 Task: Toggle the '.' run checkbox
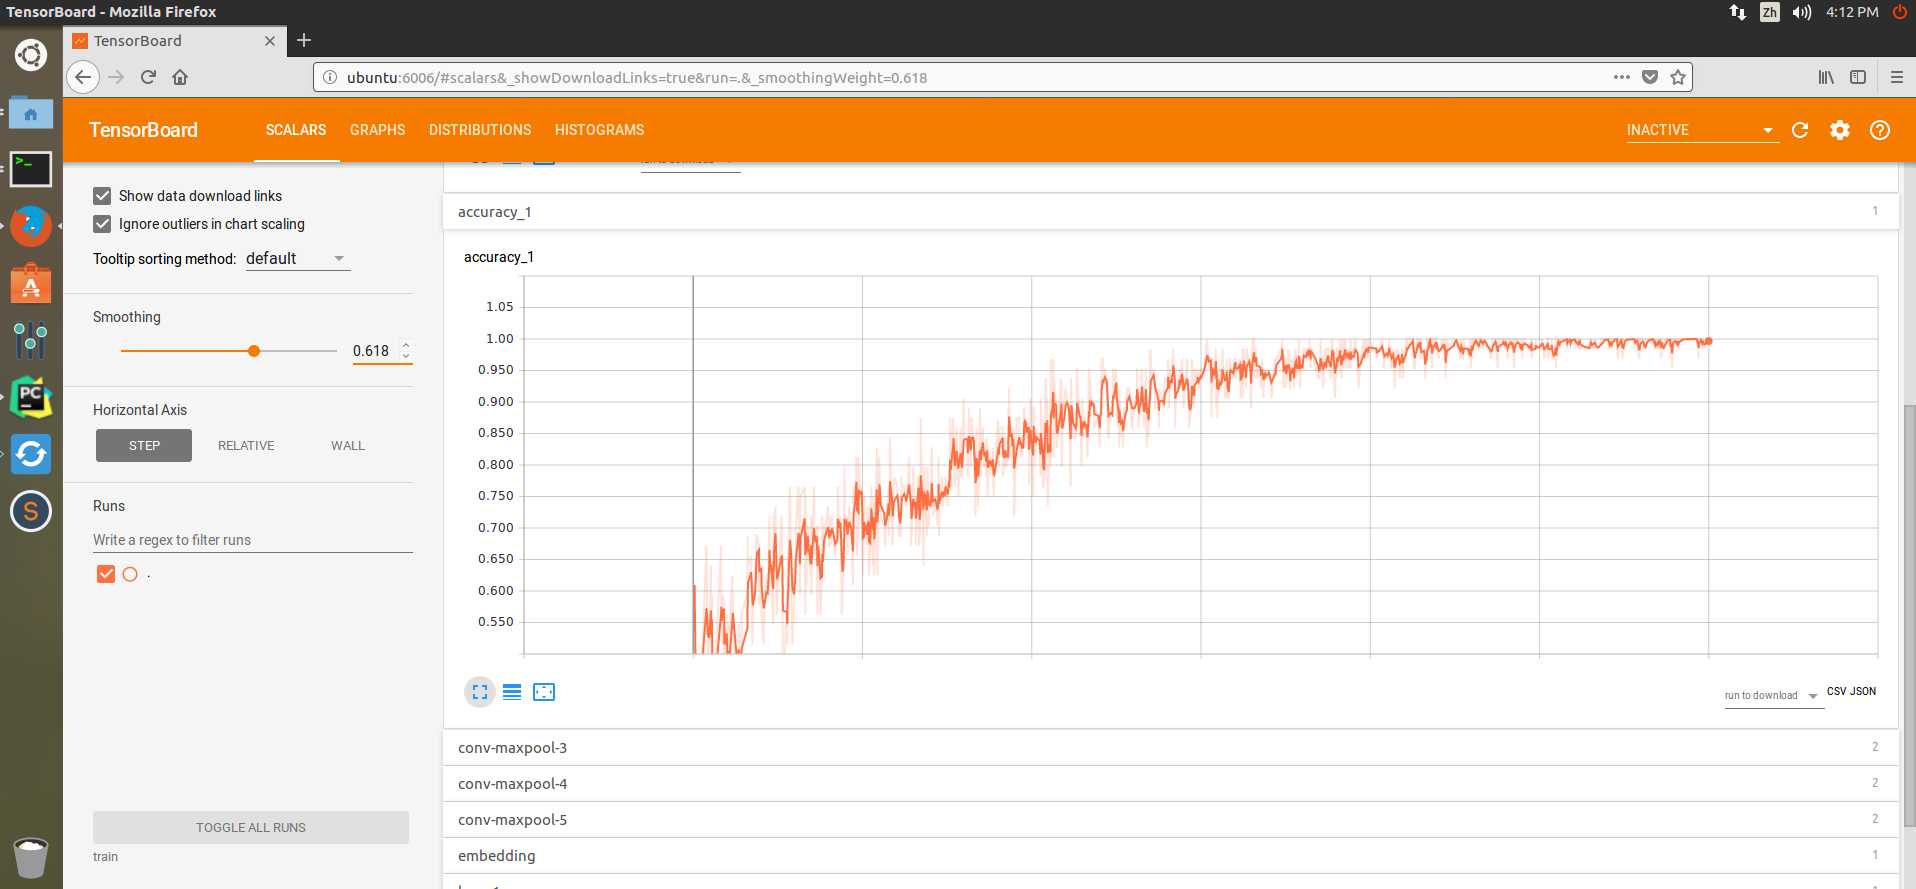pos(106,574)
